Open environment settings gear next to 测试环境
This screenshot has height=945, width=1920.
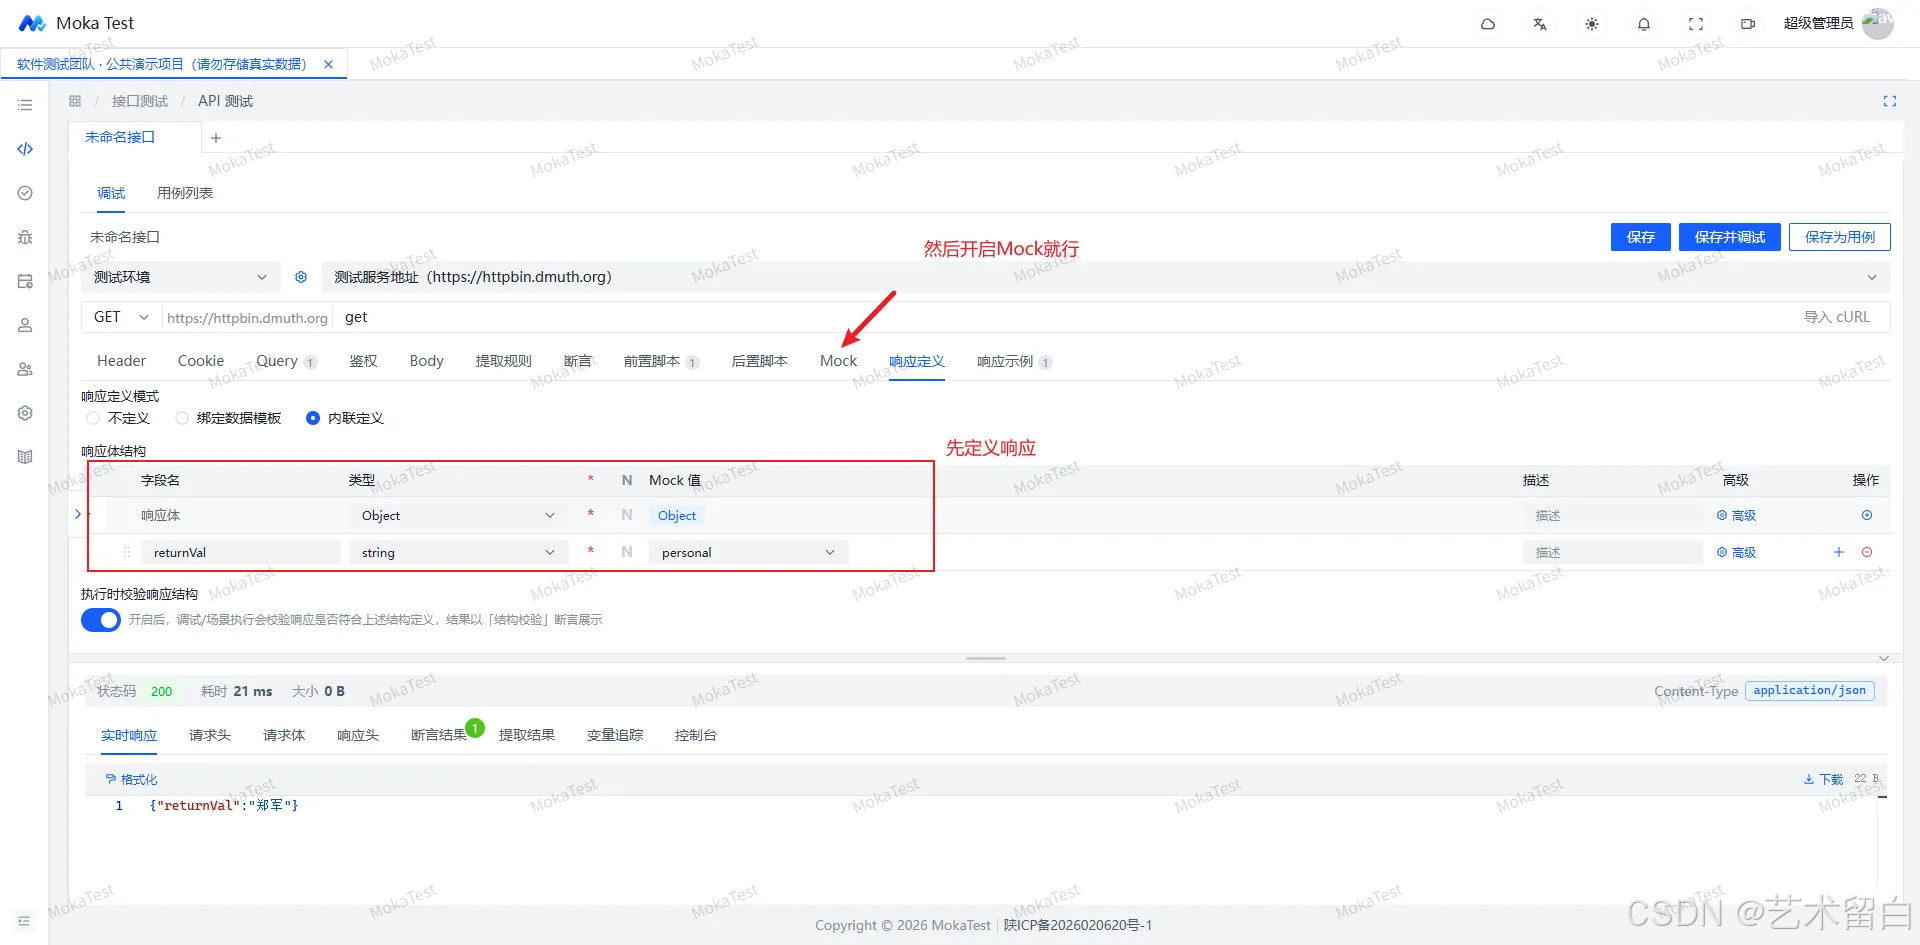click(x=301, y=277)
